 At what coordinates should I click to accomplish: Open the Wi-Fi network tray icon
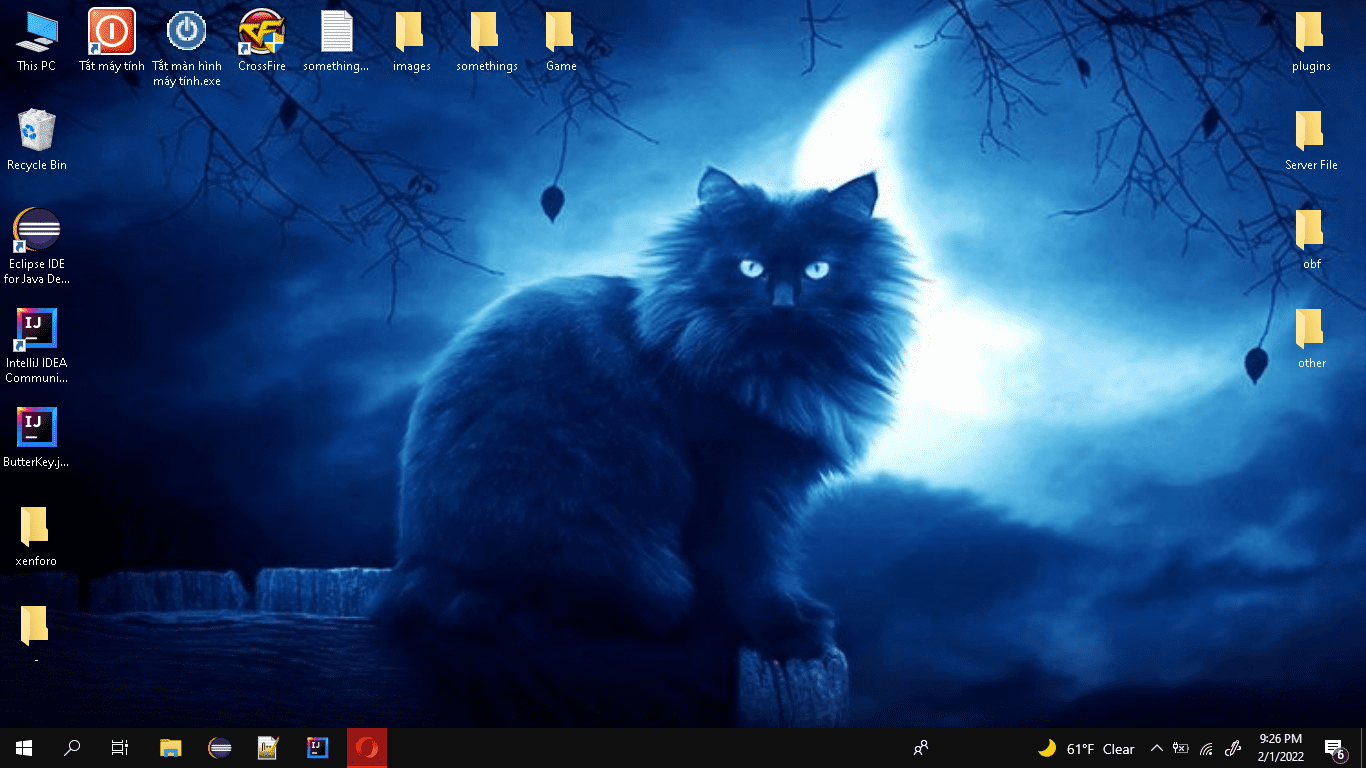click(x=1207, y=748)
